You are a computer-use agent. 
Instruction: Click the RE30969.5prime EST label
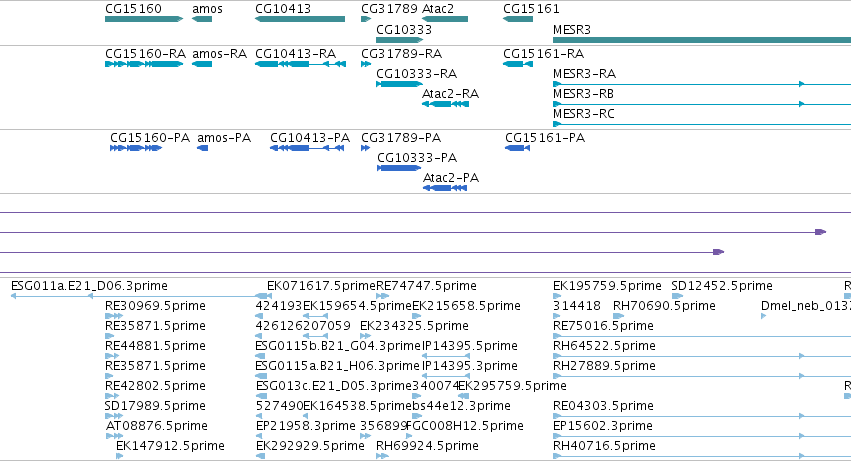155,306
